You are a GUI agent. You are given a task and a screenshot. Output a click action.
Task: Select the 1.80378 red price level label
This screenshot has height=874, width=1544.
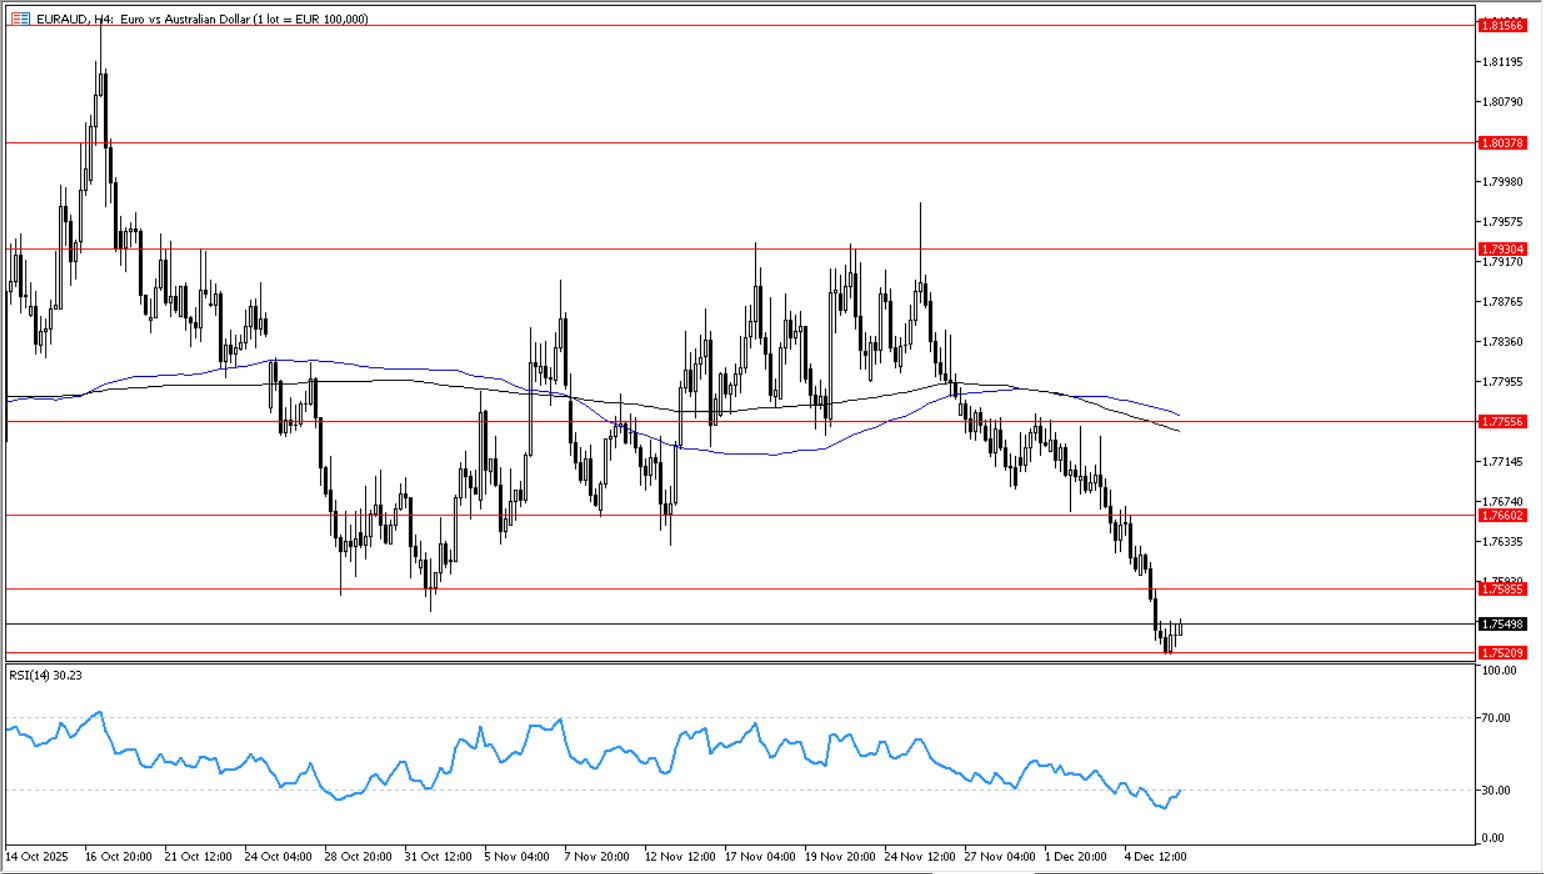[x=1502, y=143]
